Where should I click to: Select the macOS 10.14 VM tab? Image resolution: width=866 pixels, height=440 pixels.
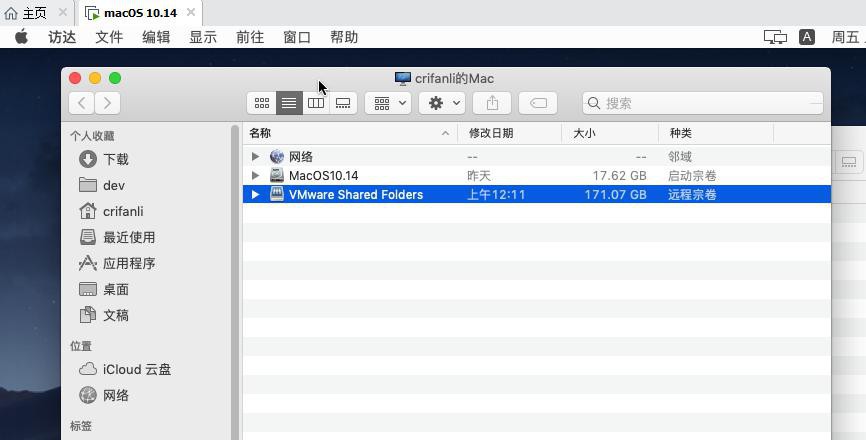[x=140, y=13]
